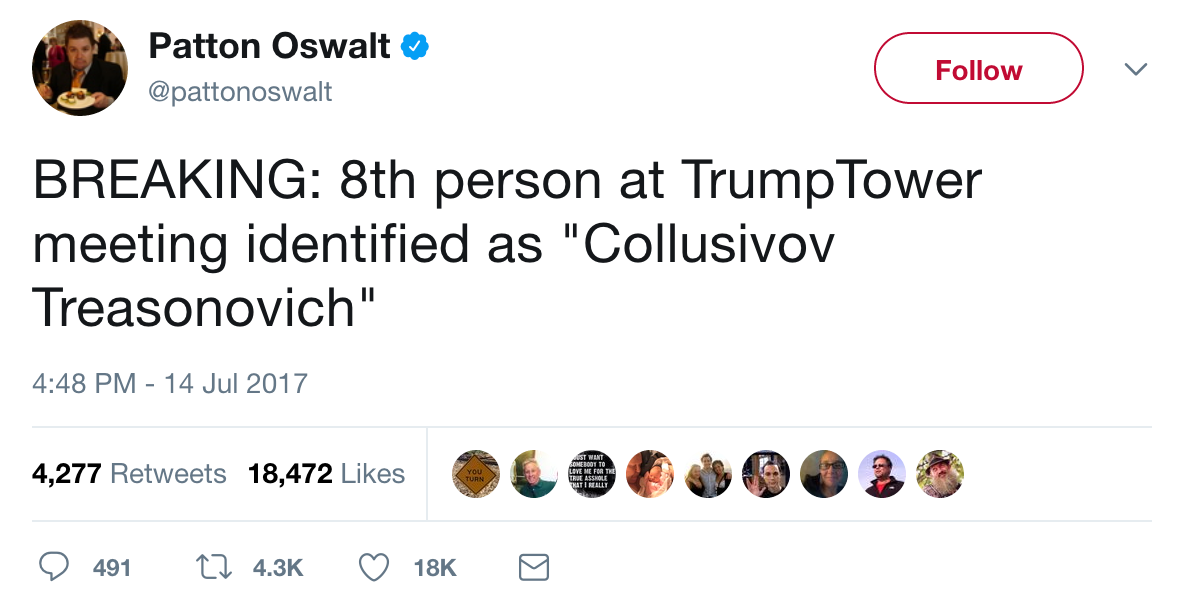The height and width of the screenshot is (608, 1194).
Task: Open the Patton Oswalt profile name link
Action: tap(269, 46)
